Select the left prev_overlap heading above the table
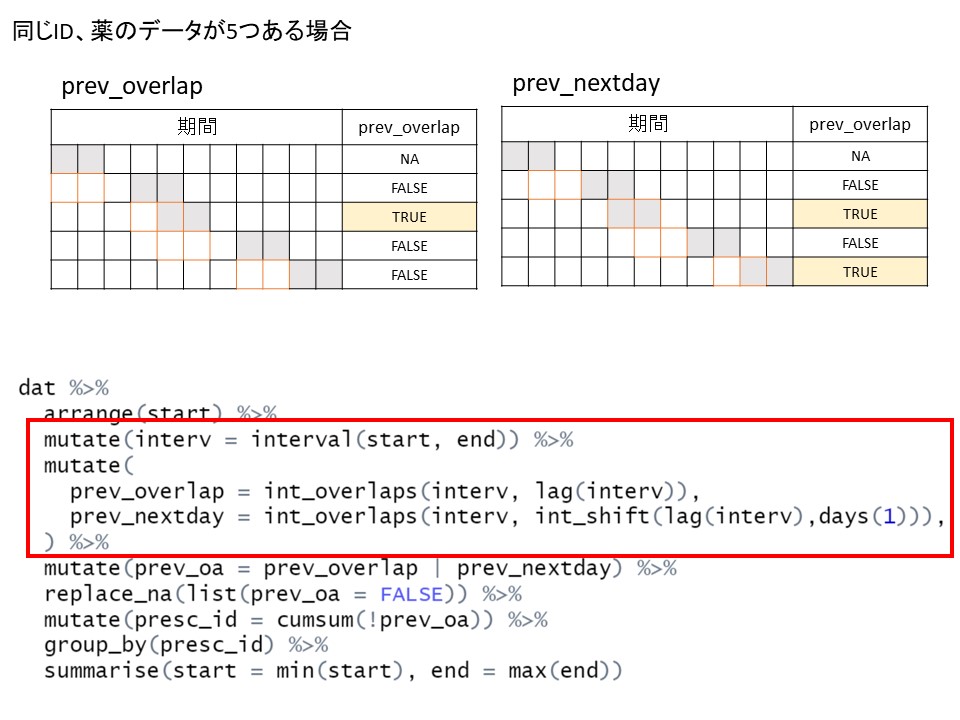 [x=132, y=86]
